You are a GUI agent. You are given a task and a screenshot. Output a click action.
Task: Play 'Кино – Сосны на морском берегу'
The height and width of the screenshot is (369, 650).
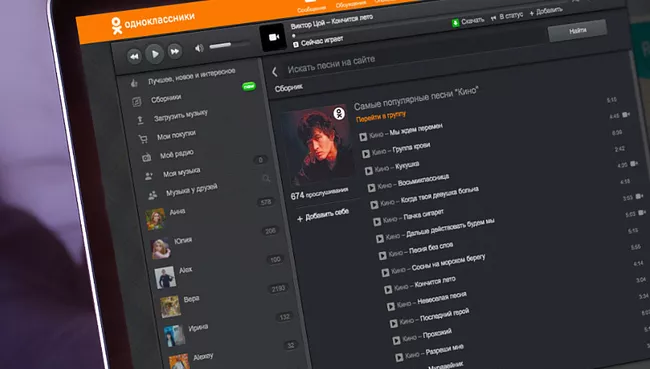(x=385, y=272)
